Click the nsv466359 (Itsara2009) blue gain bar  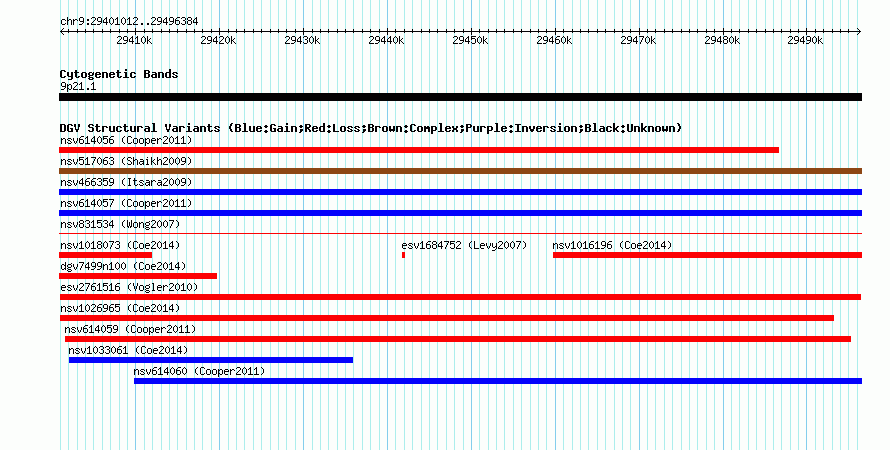pyautogui.click(x=460, y=192)
